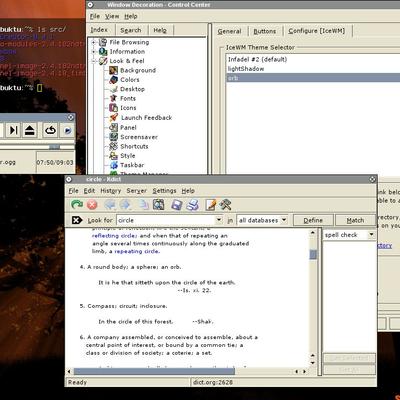Click the red stop icon in Kdict toolbar

coord(92,205)
